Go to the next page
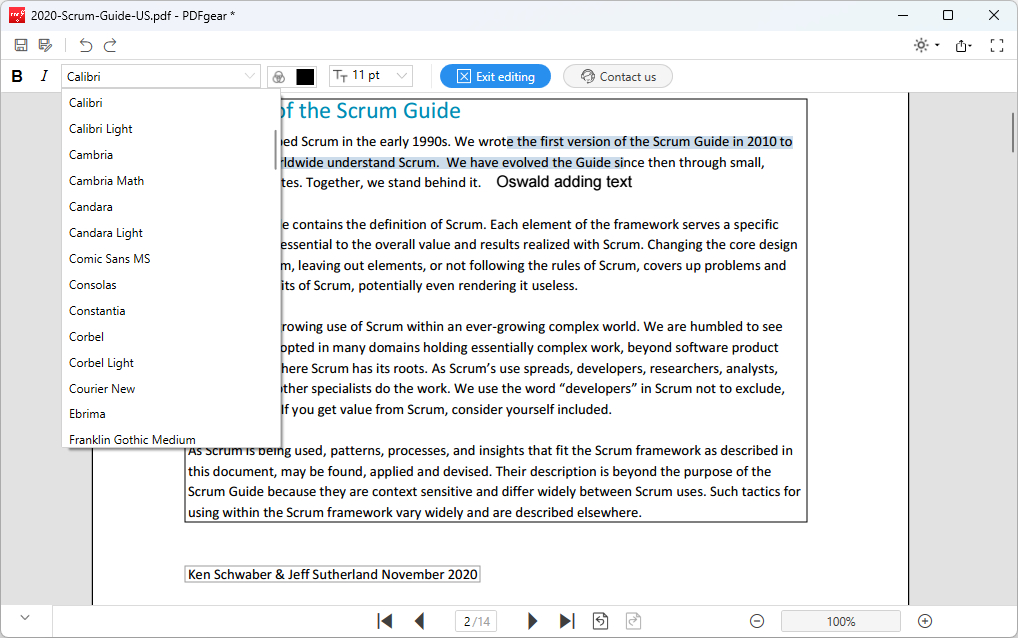Screen dimensions: 1018x638 [533, 621]
